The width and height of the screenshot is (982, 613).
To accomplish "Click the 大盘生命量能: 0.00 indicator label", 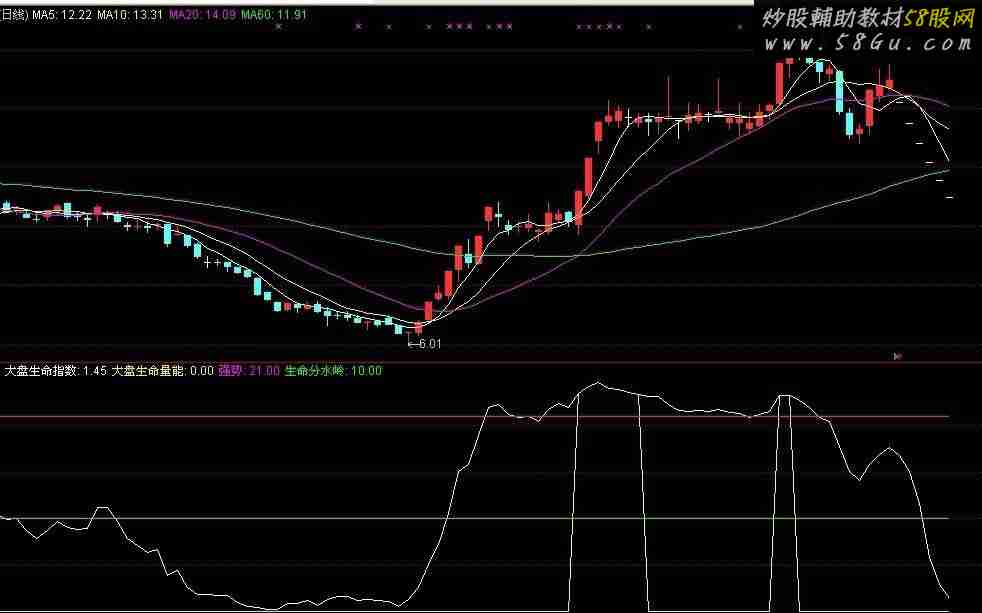I will (x=163, y=371).
